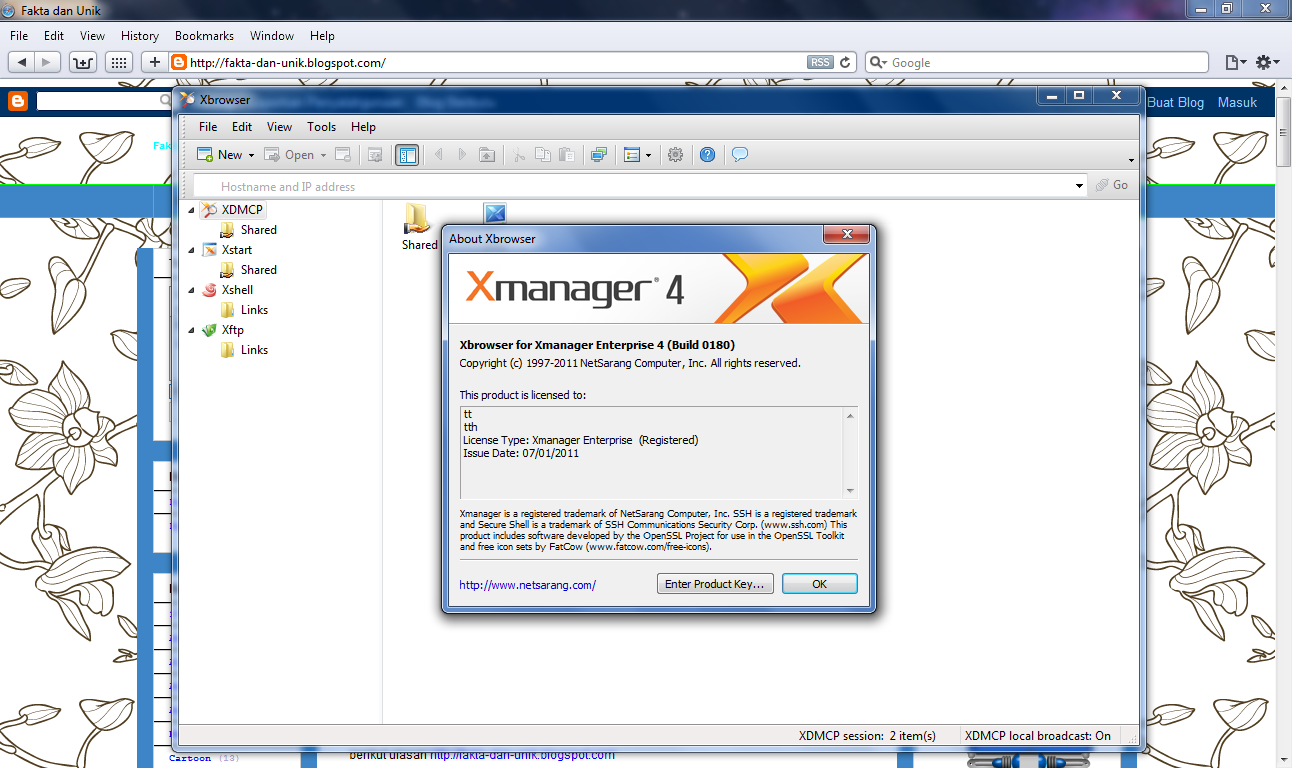This screenshot has height=768, width=1292.
Task: Close the About Xbrowser dialog
Action: [847, 234]
